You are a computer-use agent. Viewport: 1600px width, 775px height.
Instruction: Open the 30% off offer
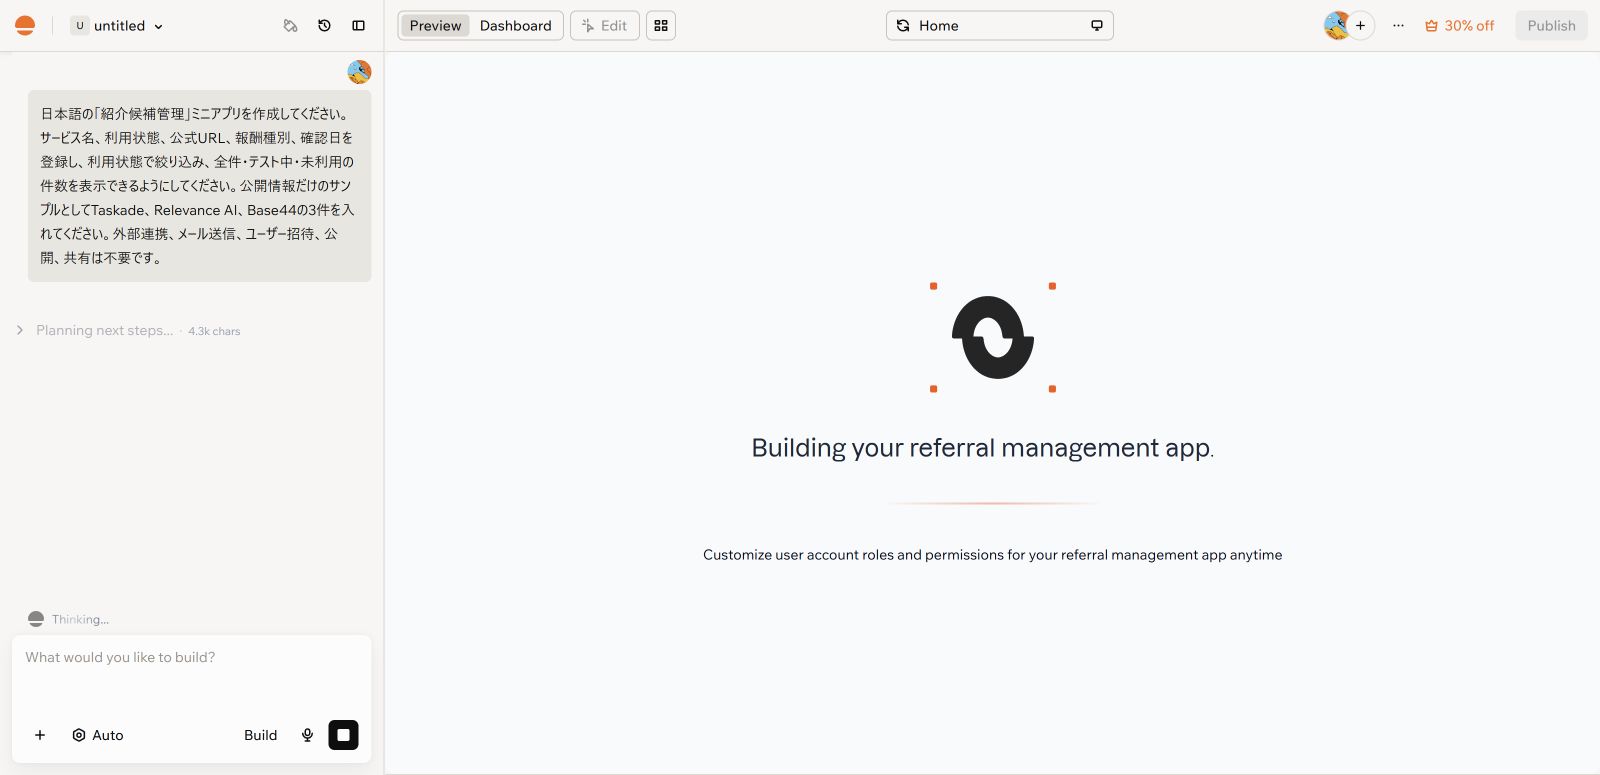coord(1459,26)
